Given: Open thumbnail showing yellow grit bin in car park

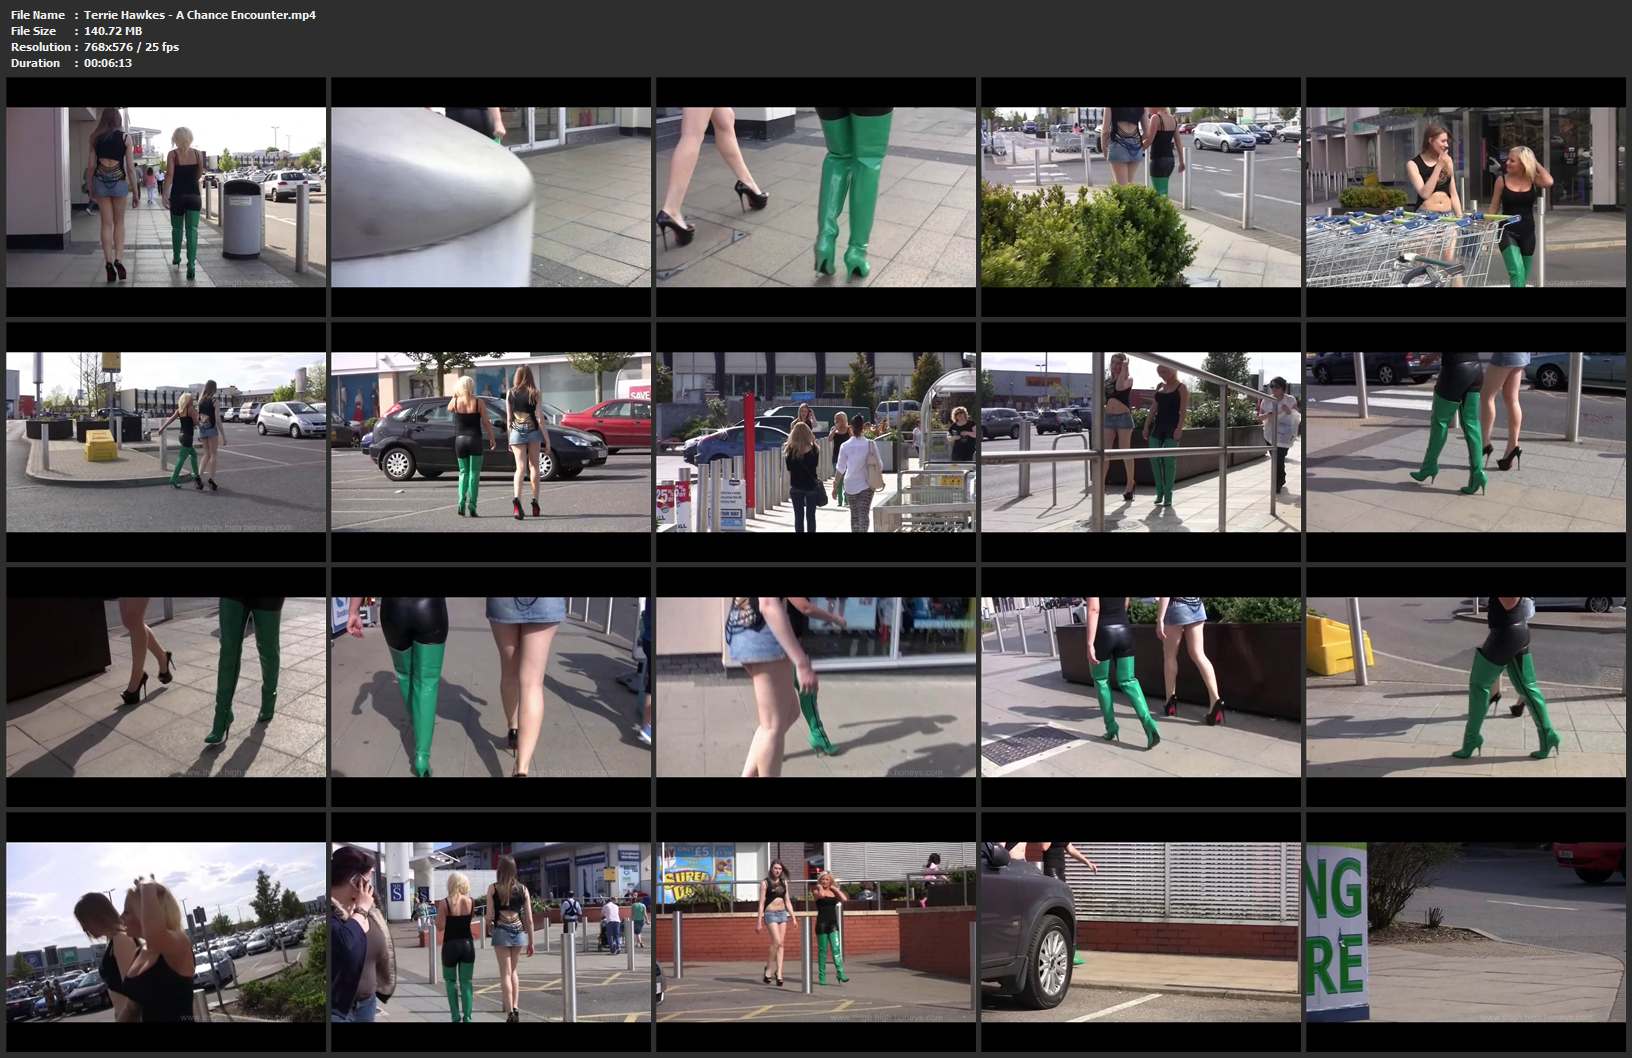Looking at the screenshot, I should [x=166, y=442].
